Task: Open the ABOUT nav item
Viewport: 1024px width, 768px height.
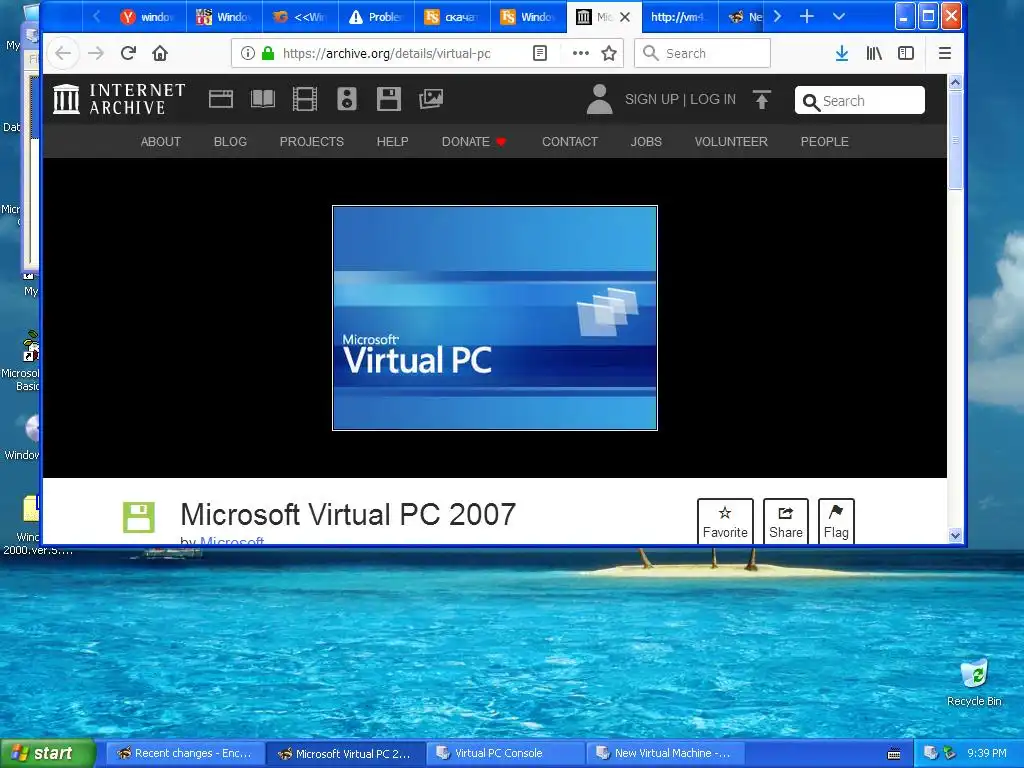Action: [161, 142]
